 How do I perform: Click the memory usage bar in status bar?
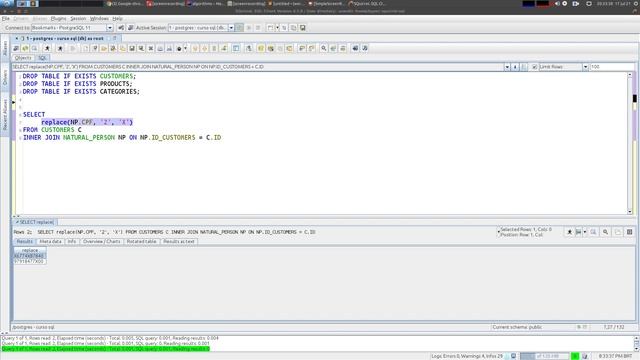pos(544,356)
